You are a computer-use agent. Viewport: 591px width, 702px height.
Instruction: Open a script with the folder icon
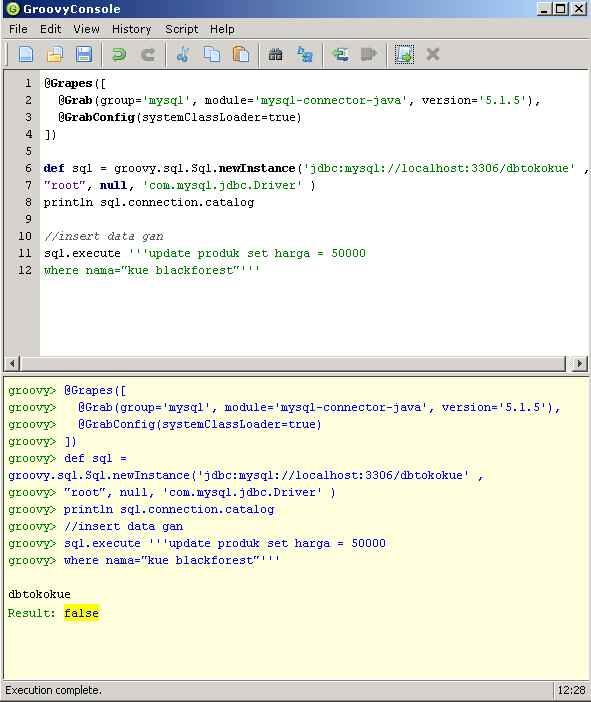(55, 55)
